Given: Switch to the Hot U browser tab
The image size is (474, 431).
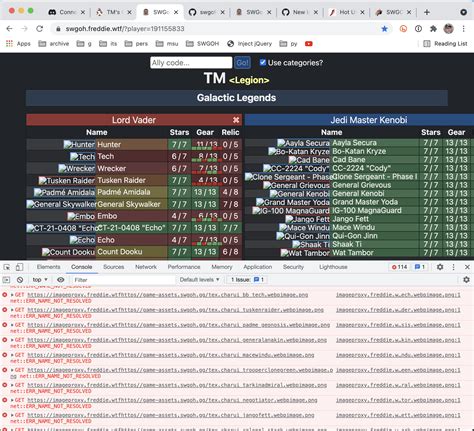Looking at the screenshot, I should point(347,12).
